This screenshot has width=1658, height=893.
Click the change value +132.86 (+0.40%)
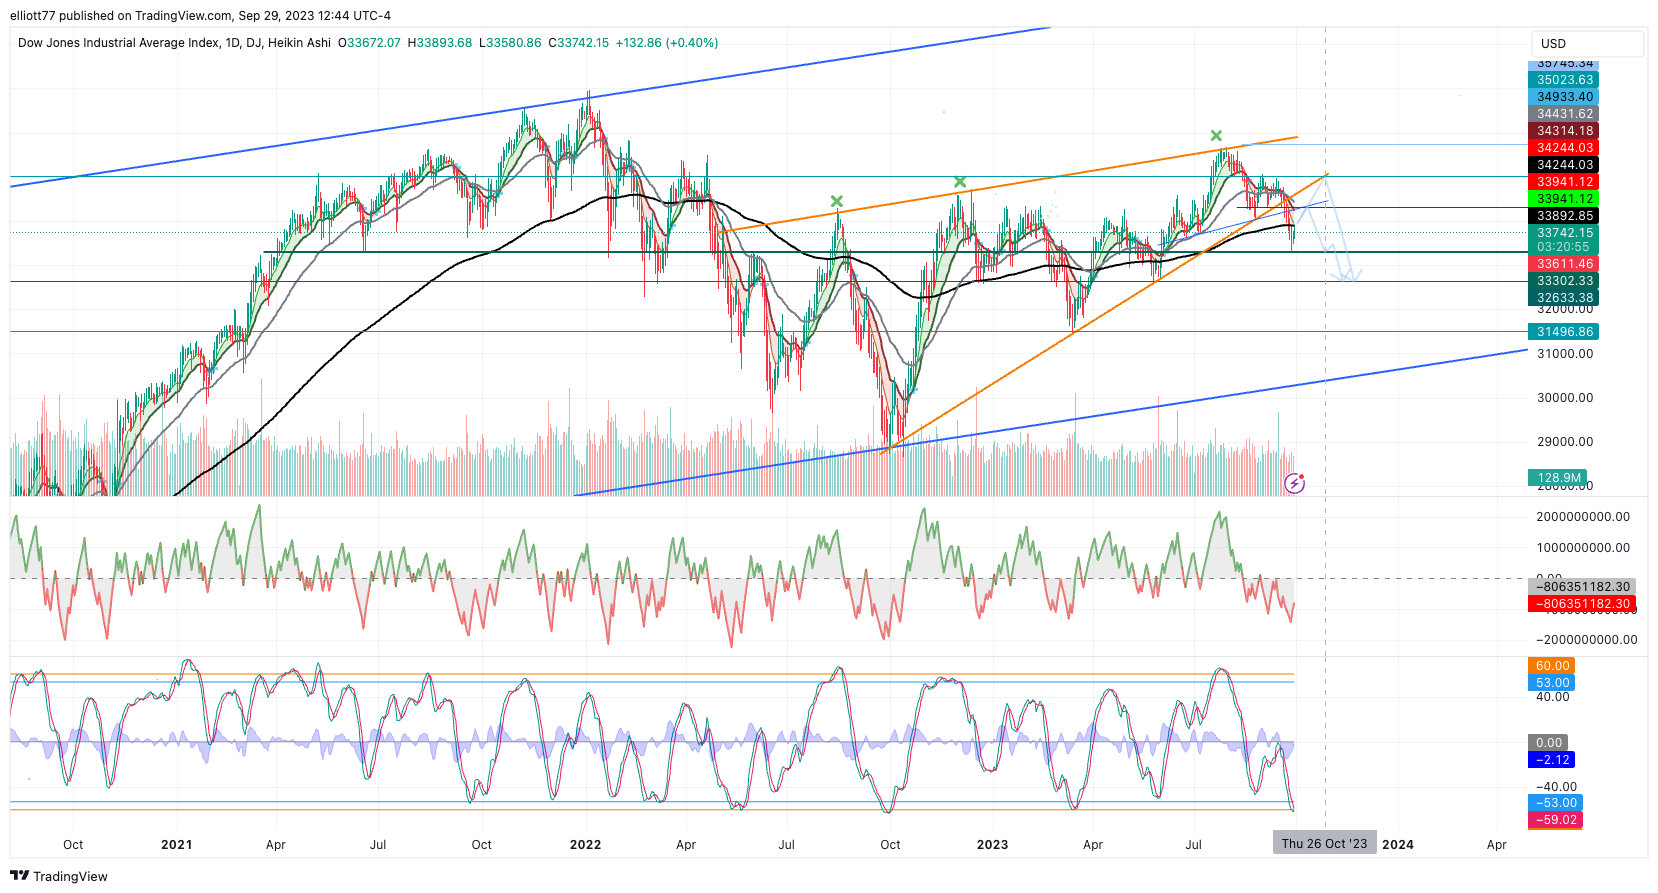tap(667, 43)
